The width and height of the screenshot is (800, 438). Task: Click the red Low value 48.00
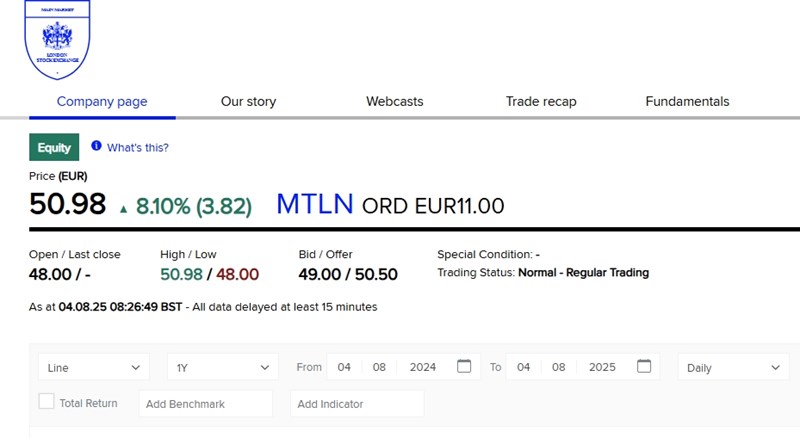[237, 275]
